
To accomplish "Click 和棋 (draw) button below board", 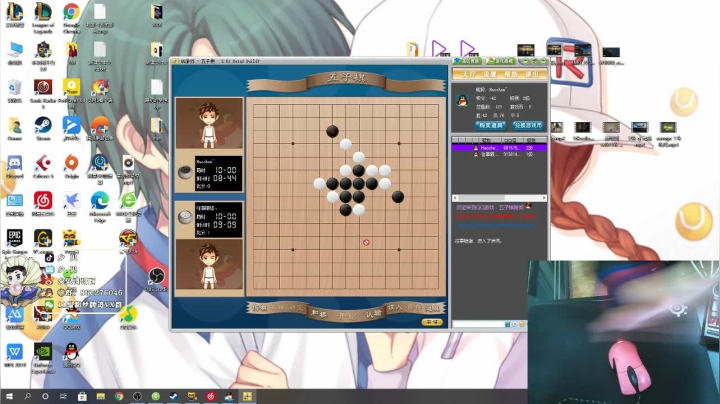I will pyautogui.click(x=319, y=314).
